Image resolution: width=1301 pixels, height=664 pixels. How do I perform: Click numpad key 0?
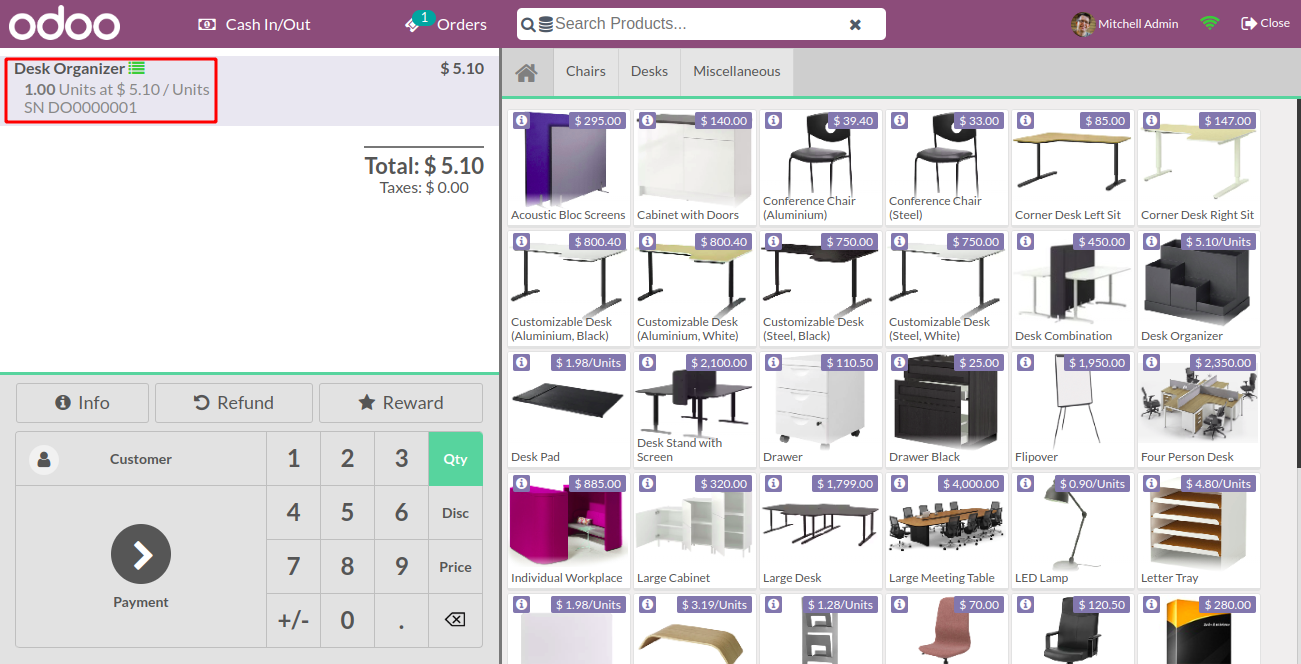pos(347,620)
